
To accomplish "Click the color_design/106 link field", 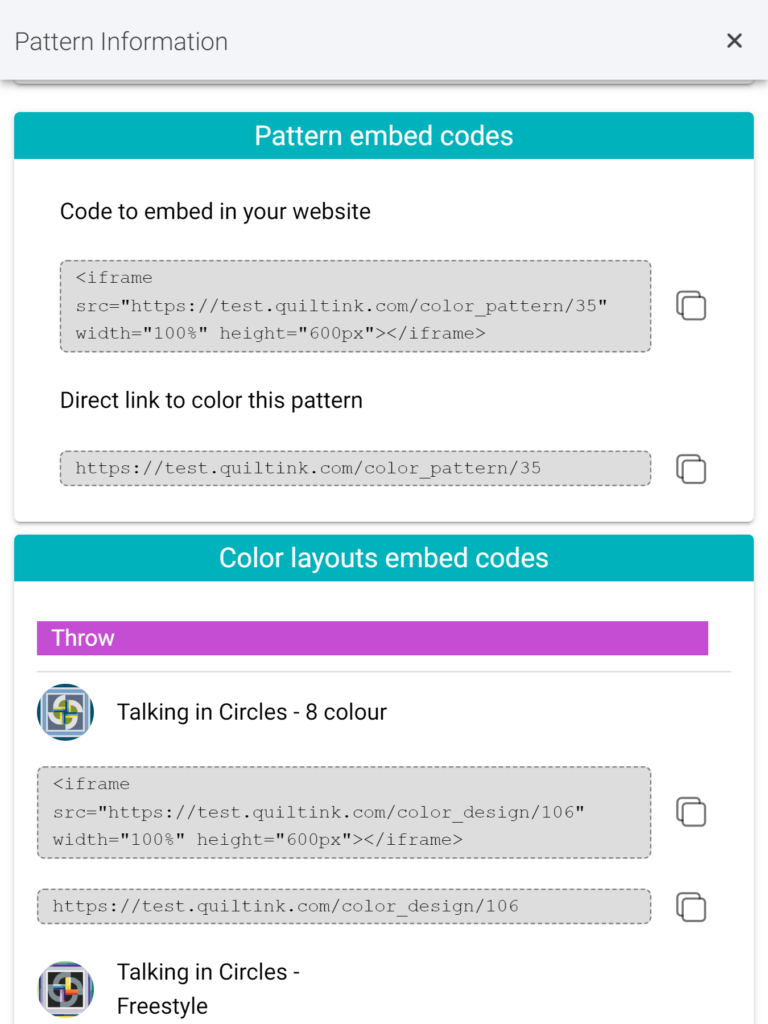I will click(344, 906).
